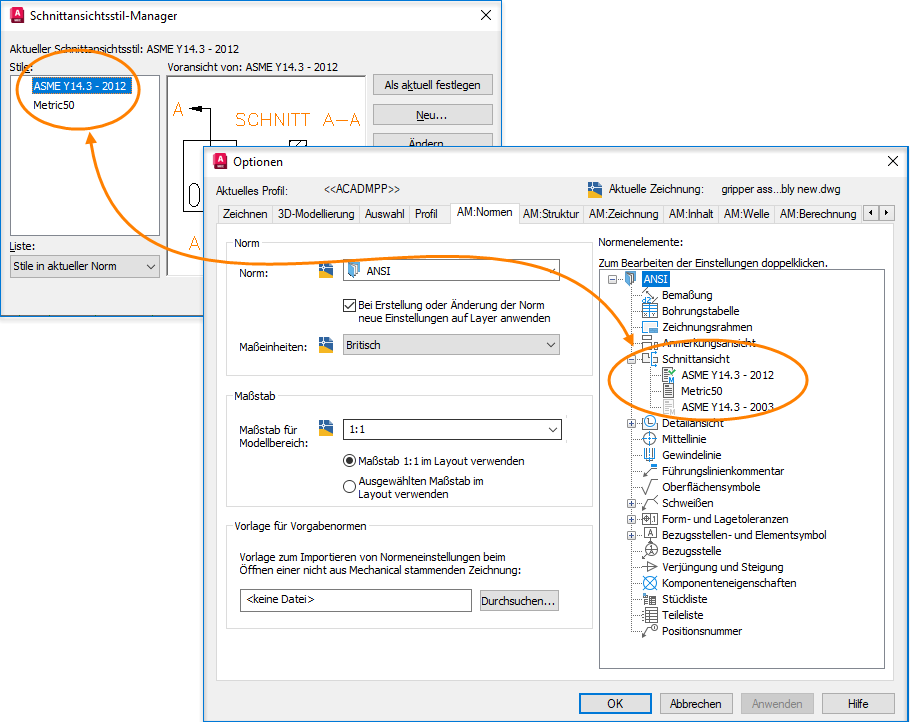Image resolution: width=910 pixels, height=722 pixels.
Task: Toggle 'neue Einstellungen auf Layer anwenden' checkbox
Action: click(349, 305)
